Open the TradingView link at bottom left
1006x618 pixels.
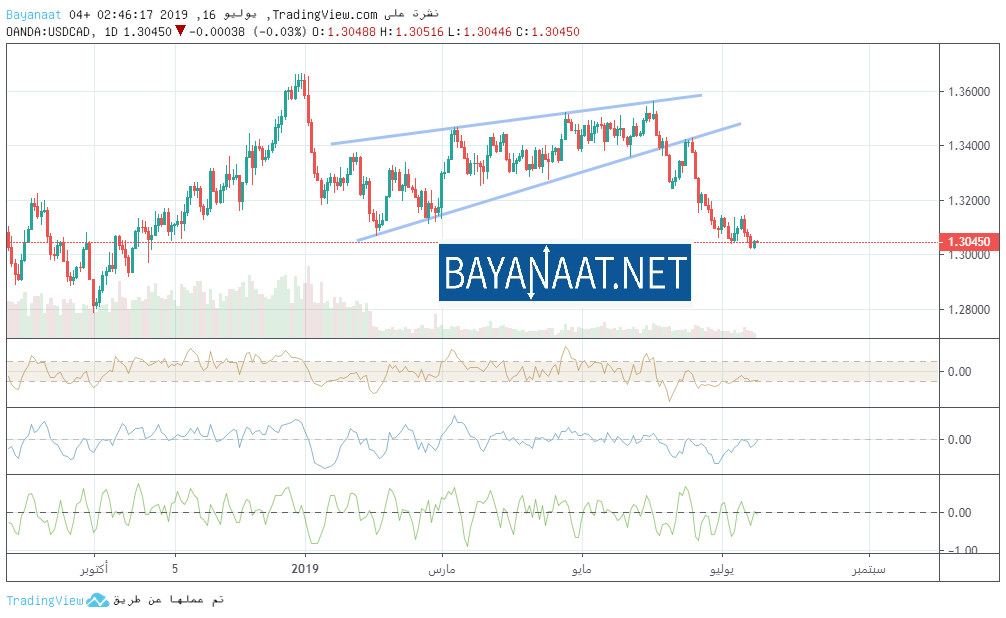click(x=44, y=600)
